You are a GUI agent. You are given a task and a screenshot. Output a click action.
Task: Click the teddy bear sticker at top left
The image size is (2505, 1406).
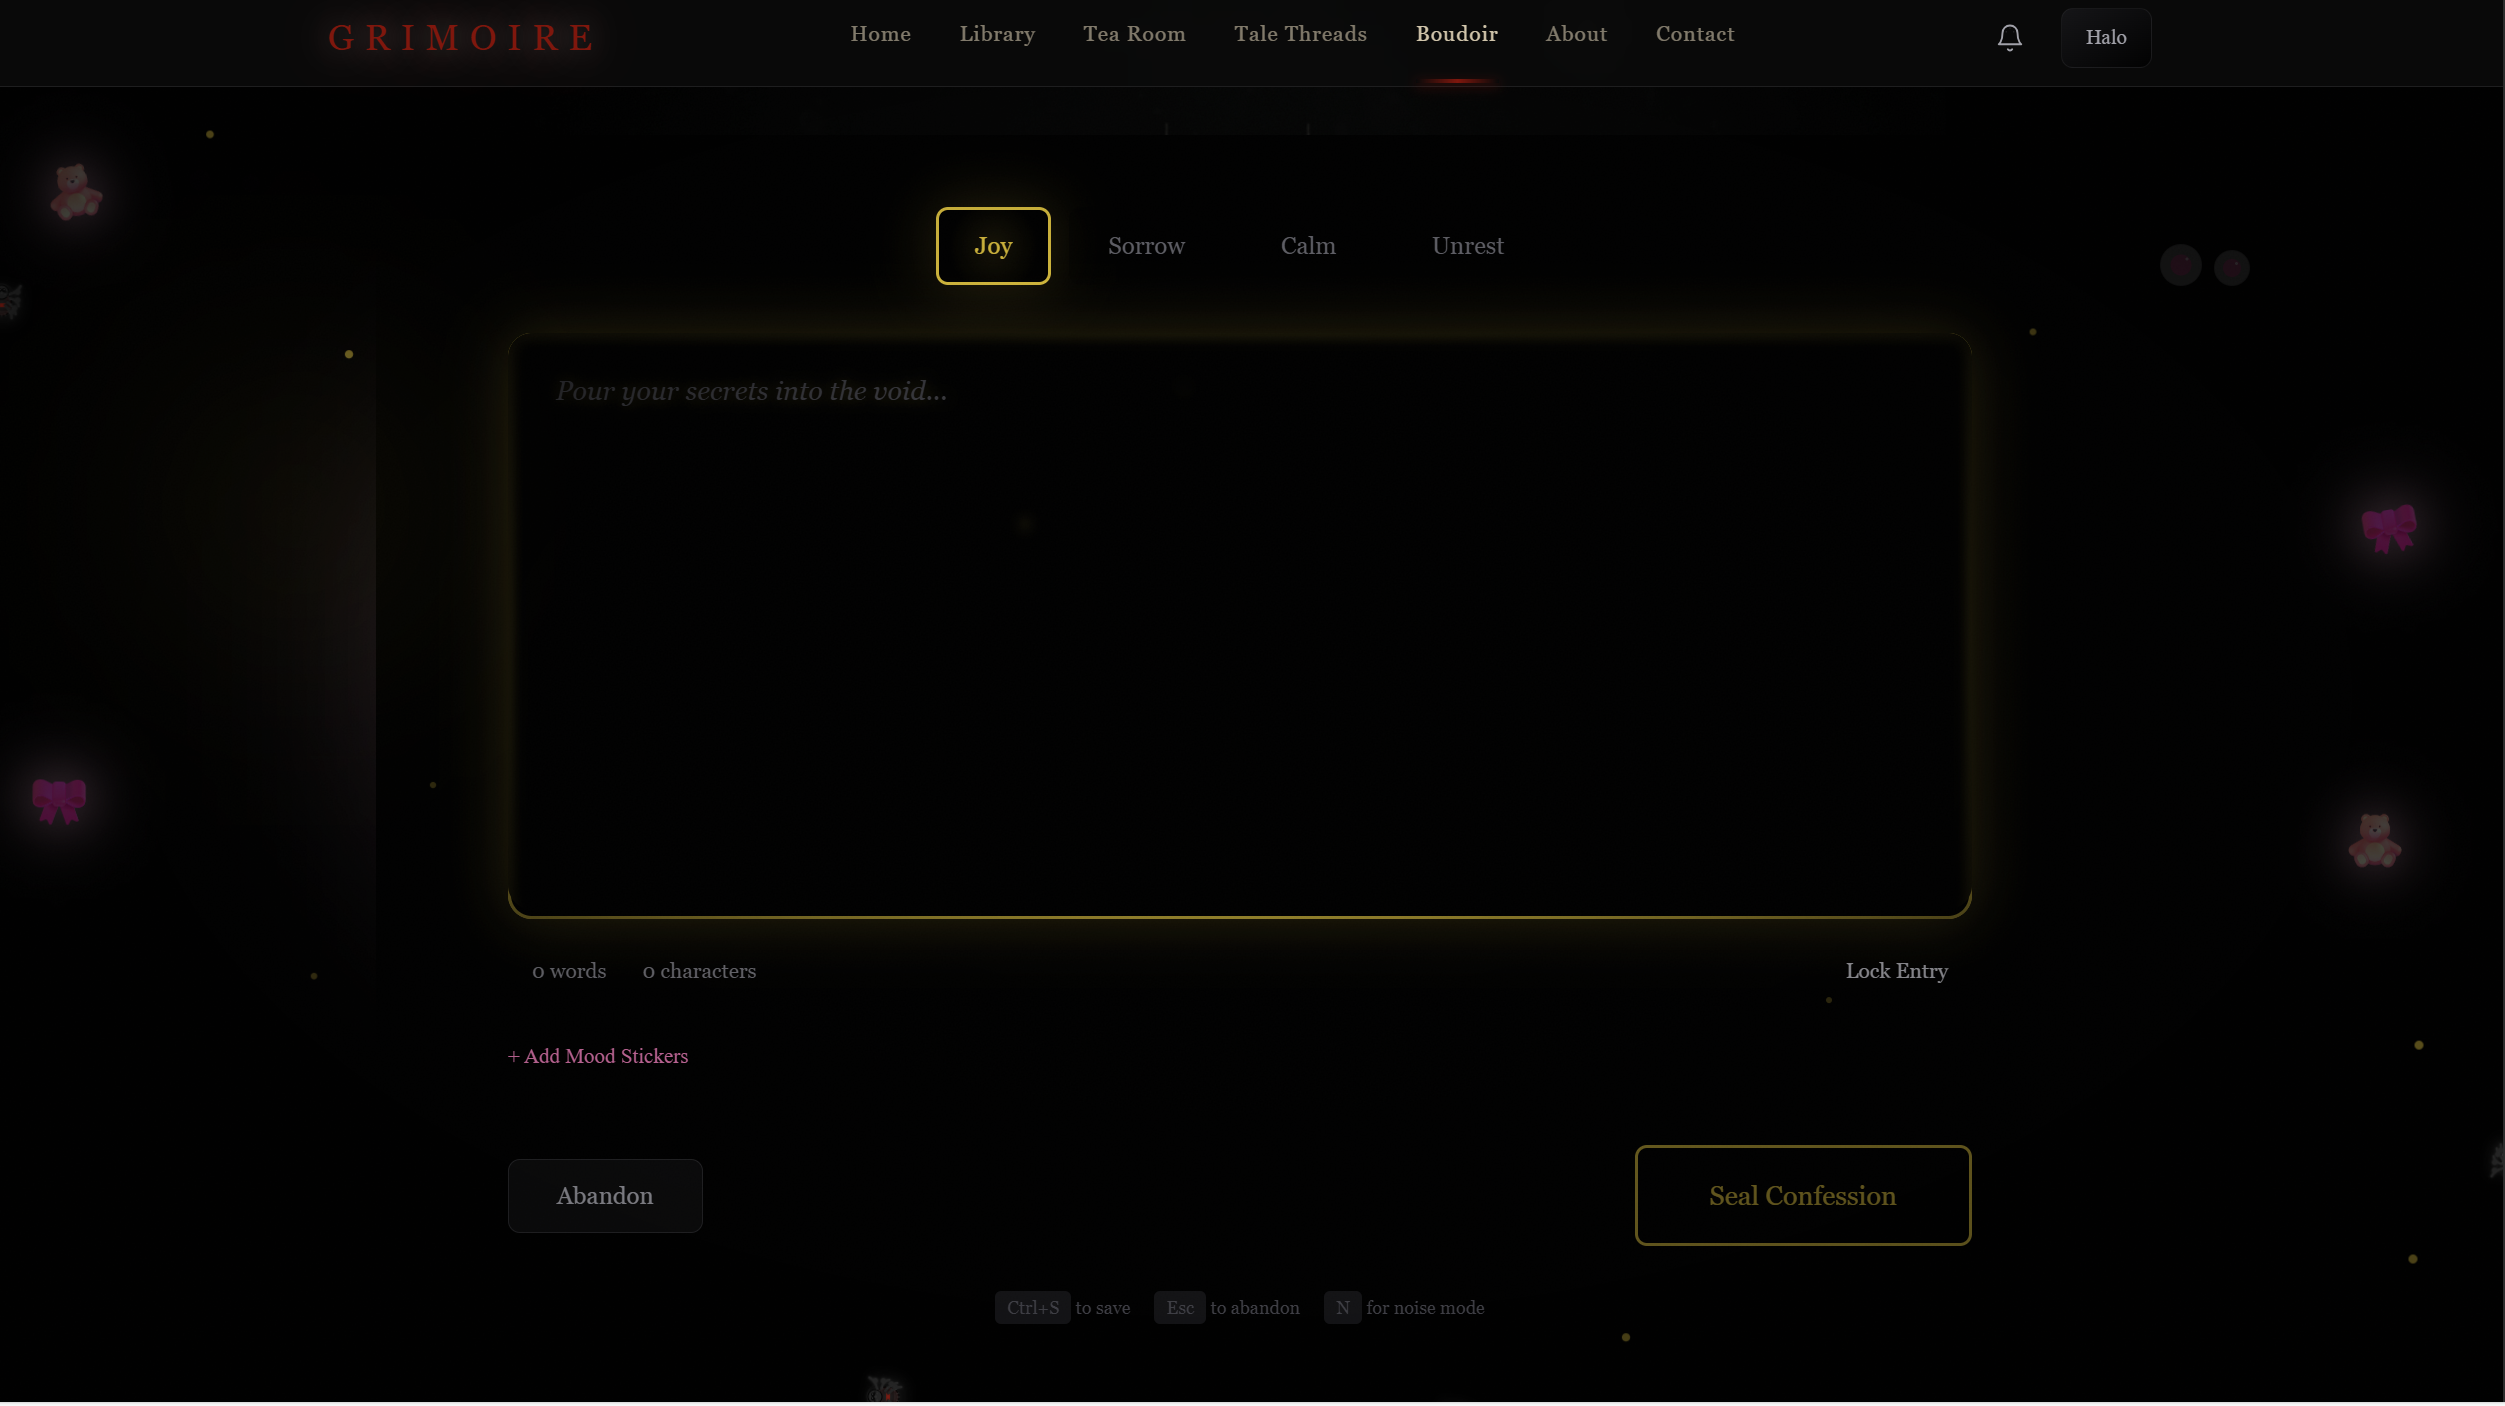pos(75,191)
